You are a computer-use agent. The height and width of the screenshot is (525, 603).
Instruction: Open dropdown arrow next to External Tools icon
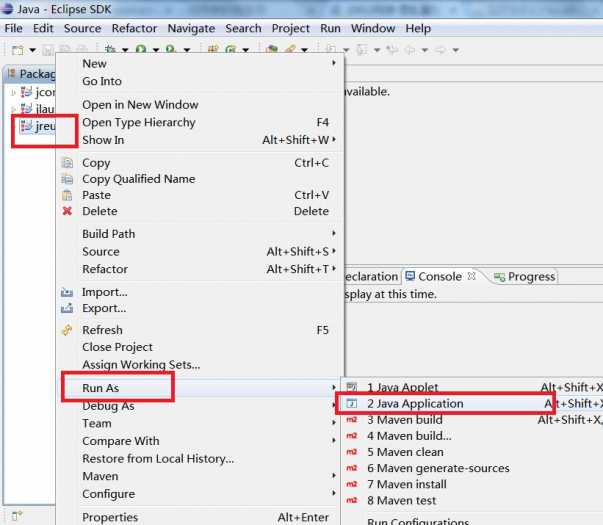(x=187, y=50)
